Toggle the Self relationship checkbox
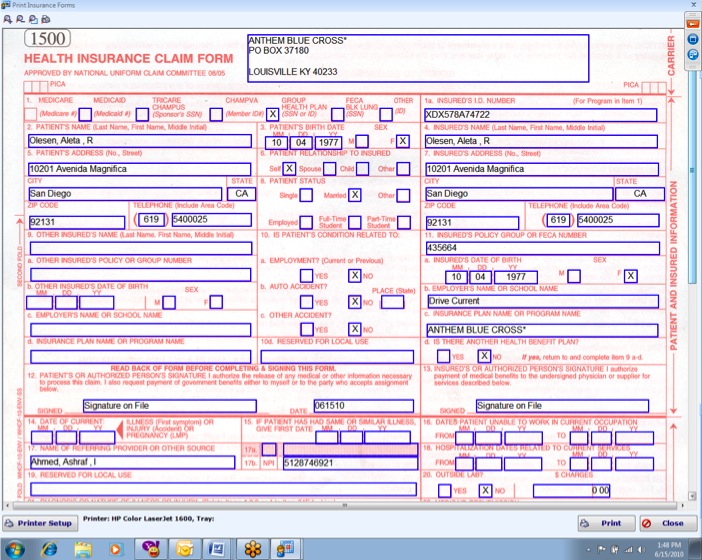Screen dimensions: 702x560 click(289, 169)
